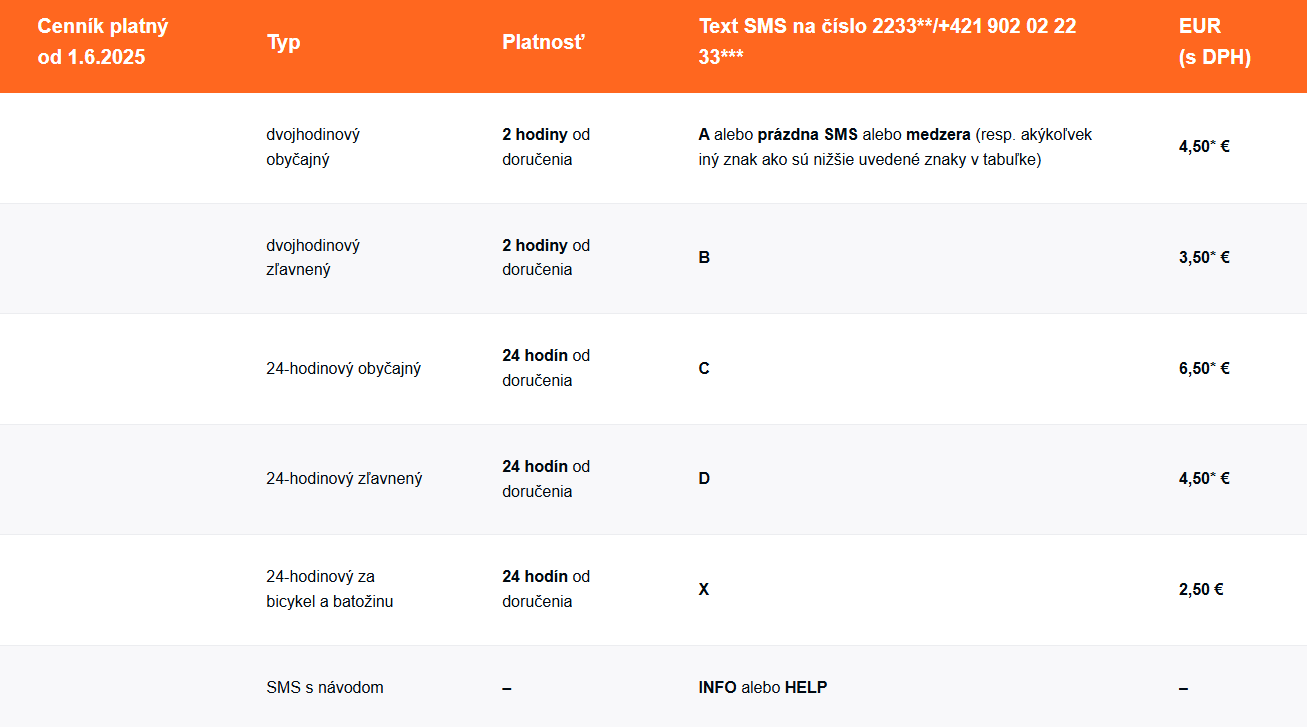Click the "24-hodinový za bicykel a batožinu" cell
This screenshot has width=1307, height=727.
tap(329, 589)
